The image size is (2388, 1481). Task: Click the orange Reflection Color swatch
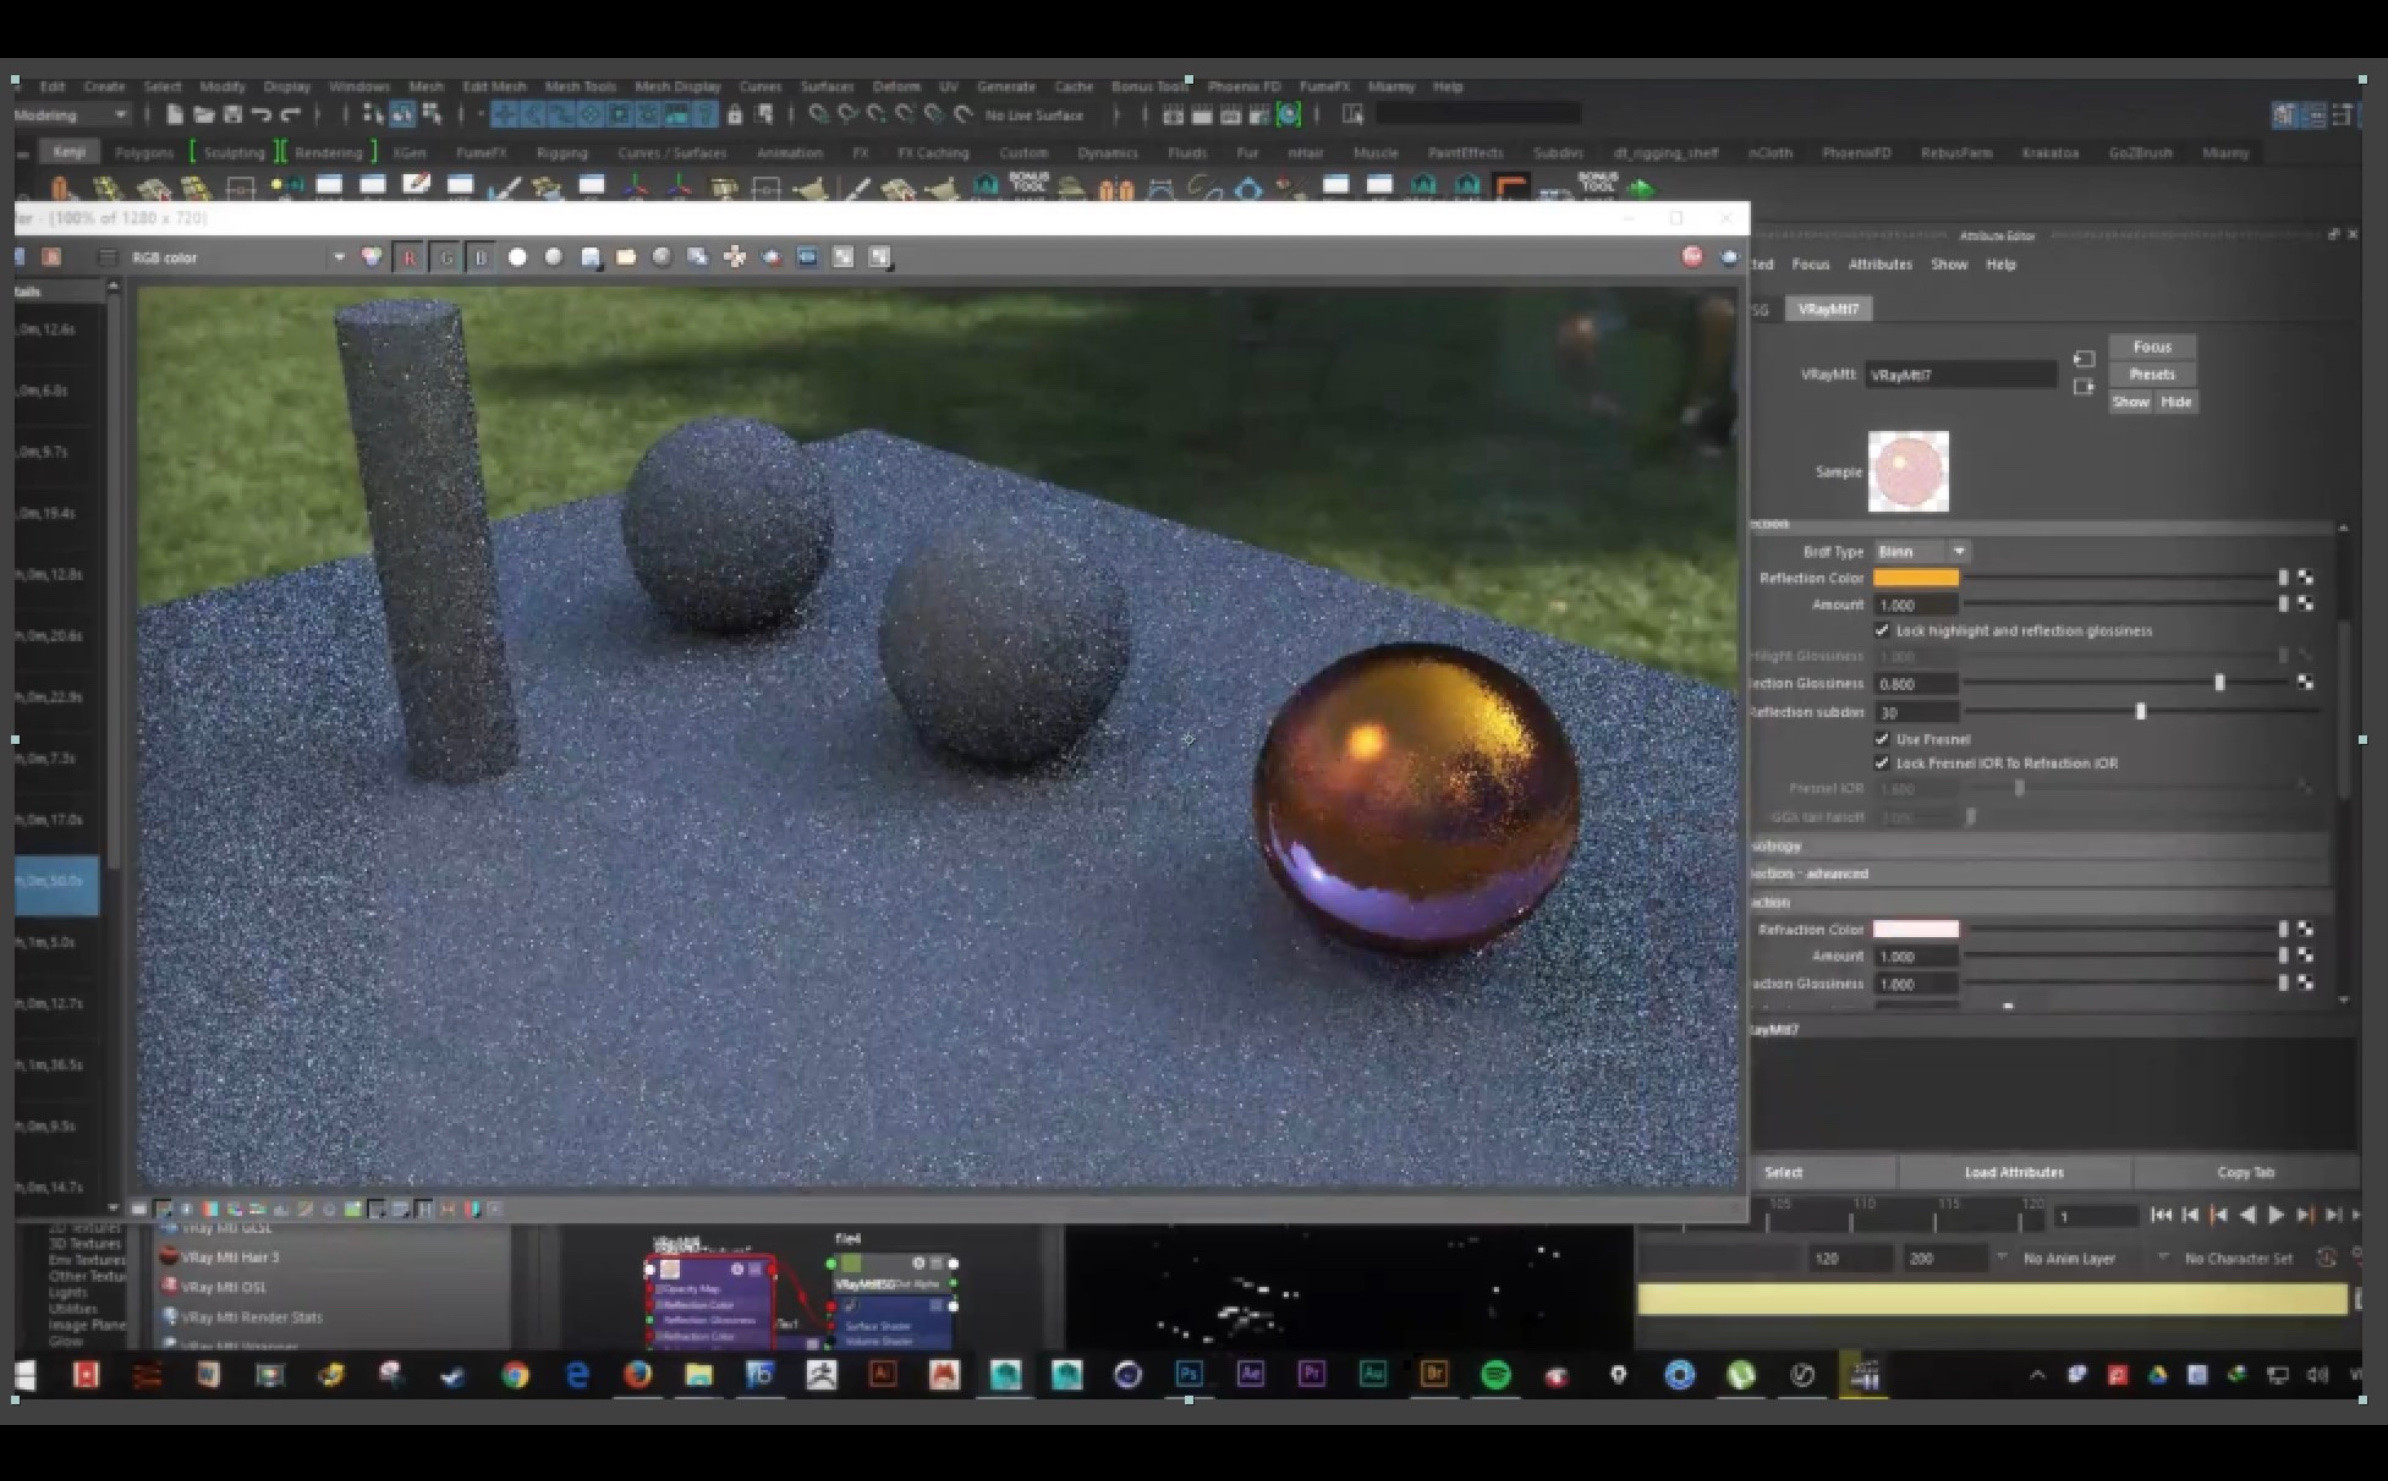click(1915, 578)
